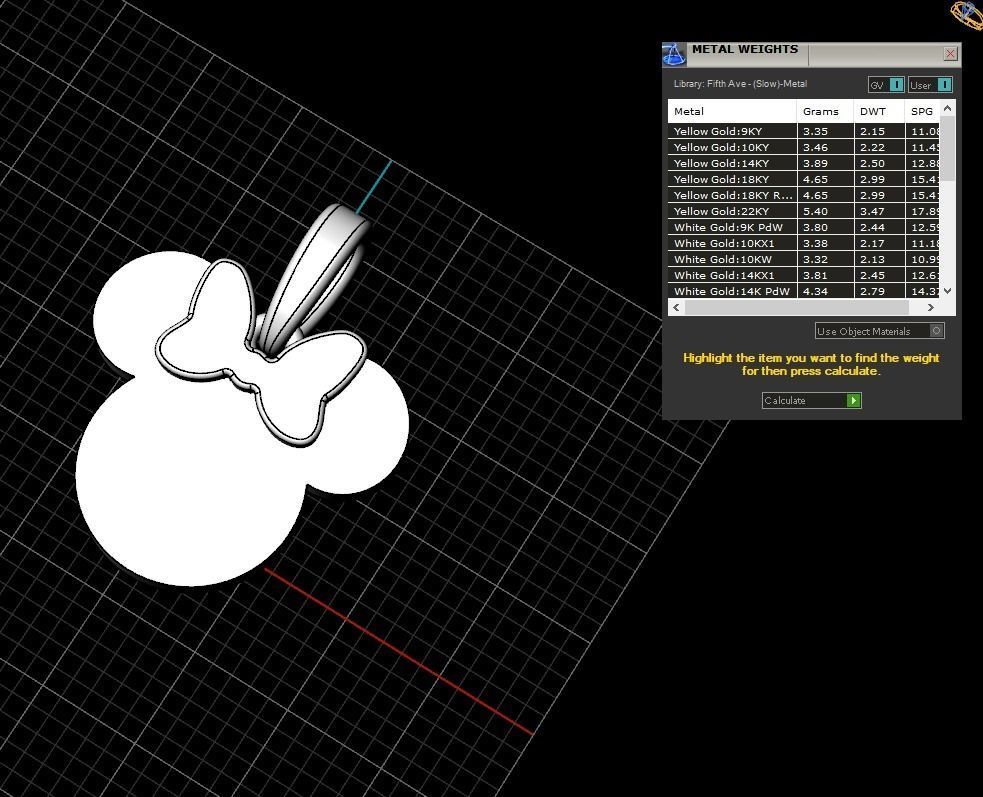
Task: Click the horizontal scroll right arrow
Action: pos(930,307)
